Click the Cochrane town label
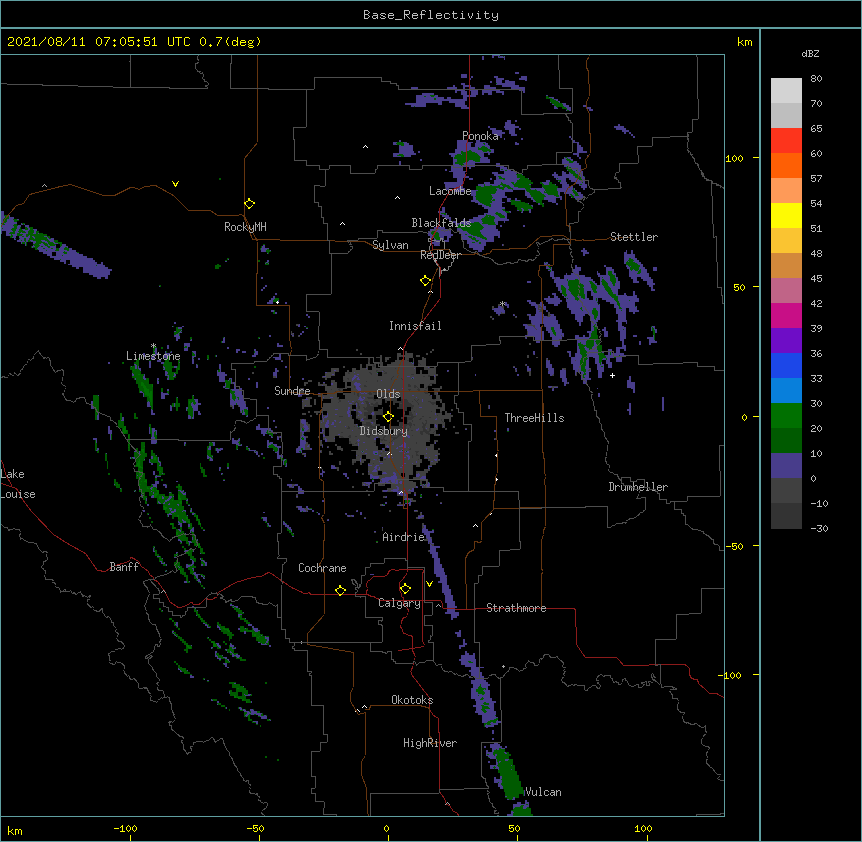Image resolution: width=862 pixels, height=842 pixels. point(322,568)
